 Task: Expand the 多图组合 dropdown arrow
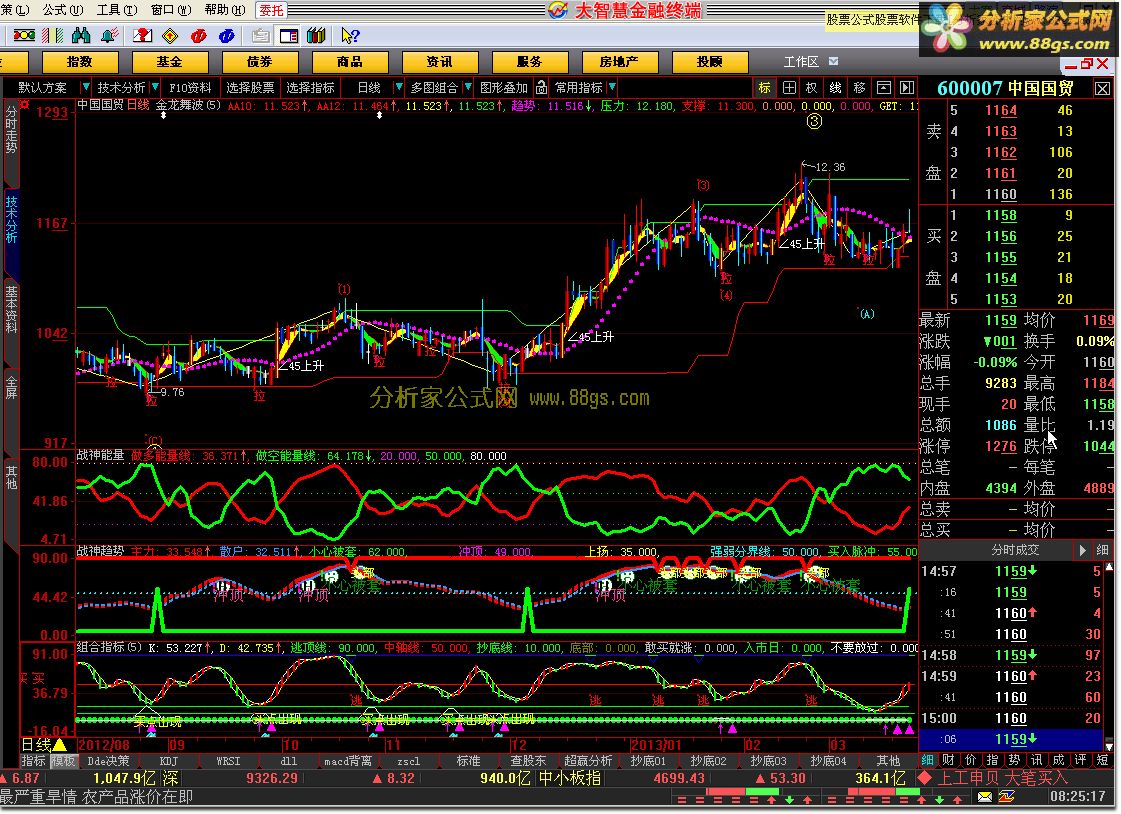click(468, 87)
